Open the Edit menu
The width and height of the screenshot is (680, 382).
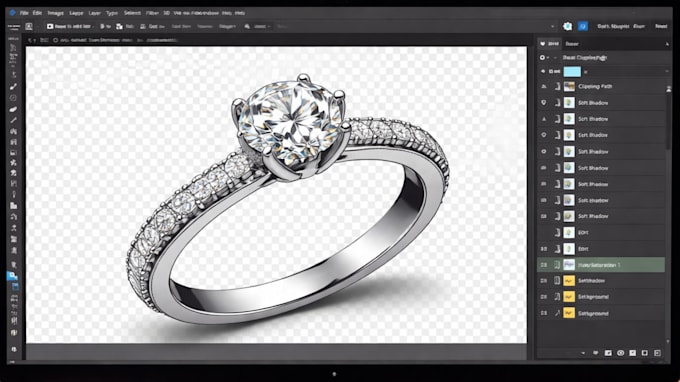pyautogui.click(x=37, y=13)
